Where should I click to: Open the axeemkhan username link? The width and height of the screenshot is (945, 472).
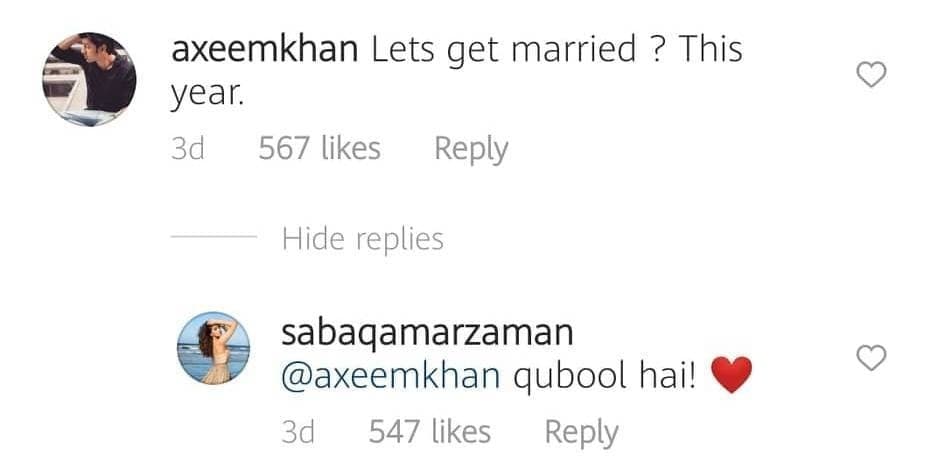click(x=265, y=49)
